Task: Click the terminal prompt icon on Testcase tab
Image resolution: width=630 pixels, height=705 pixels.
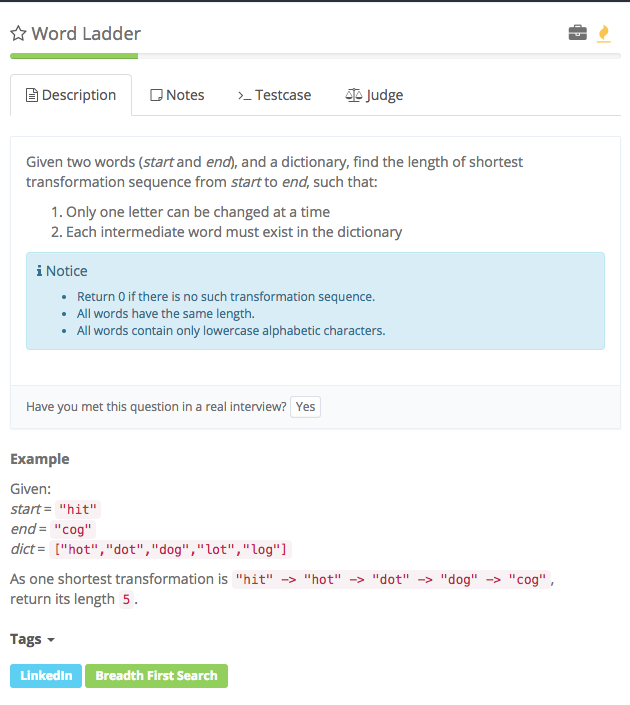Action: (244, 95)
